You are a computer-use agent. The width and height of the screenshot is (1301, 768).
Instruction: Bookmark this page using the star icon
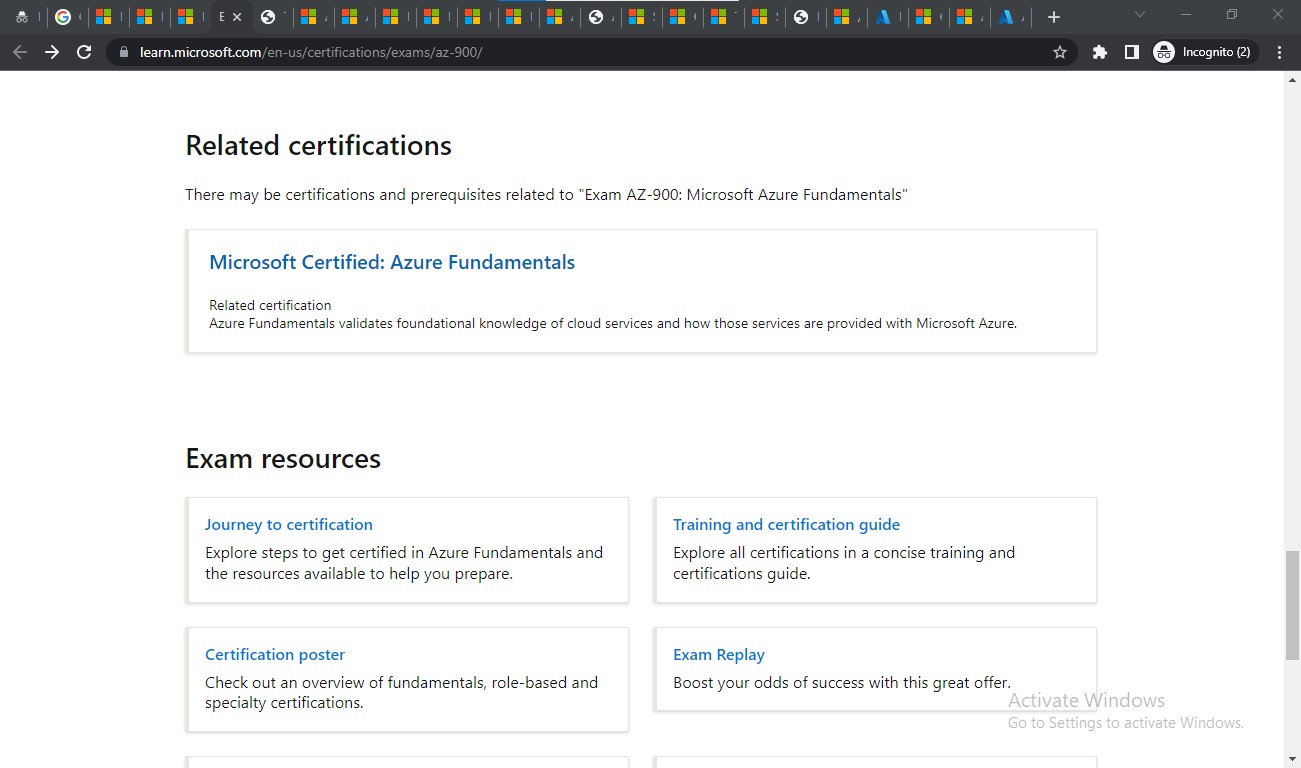point(1059,51)
